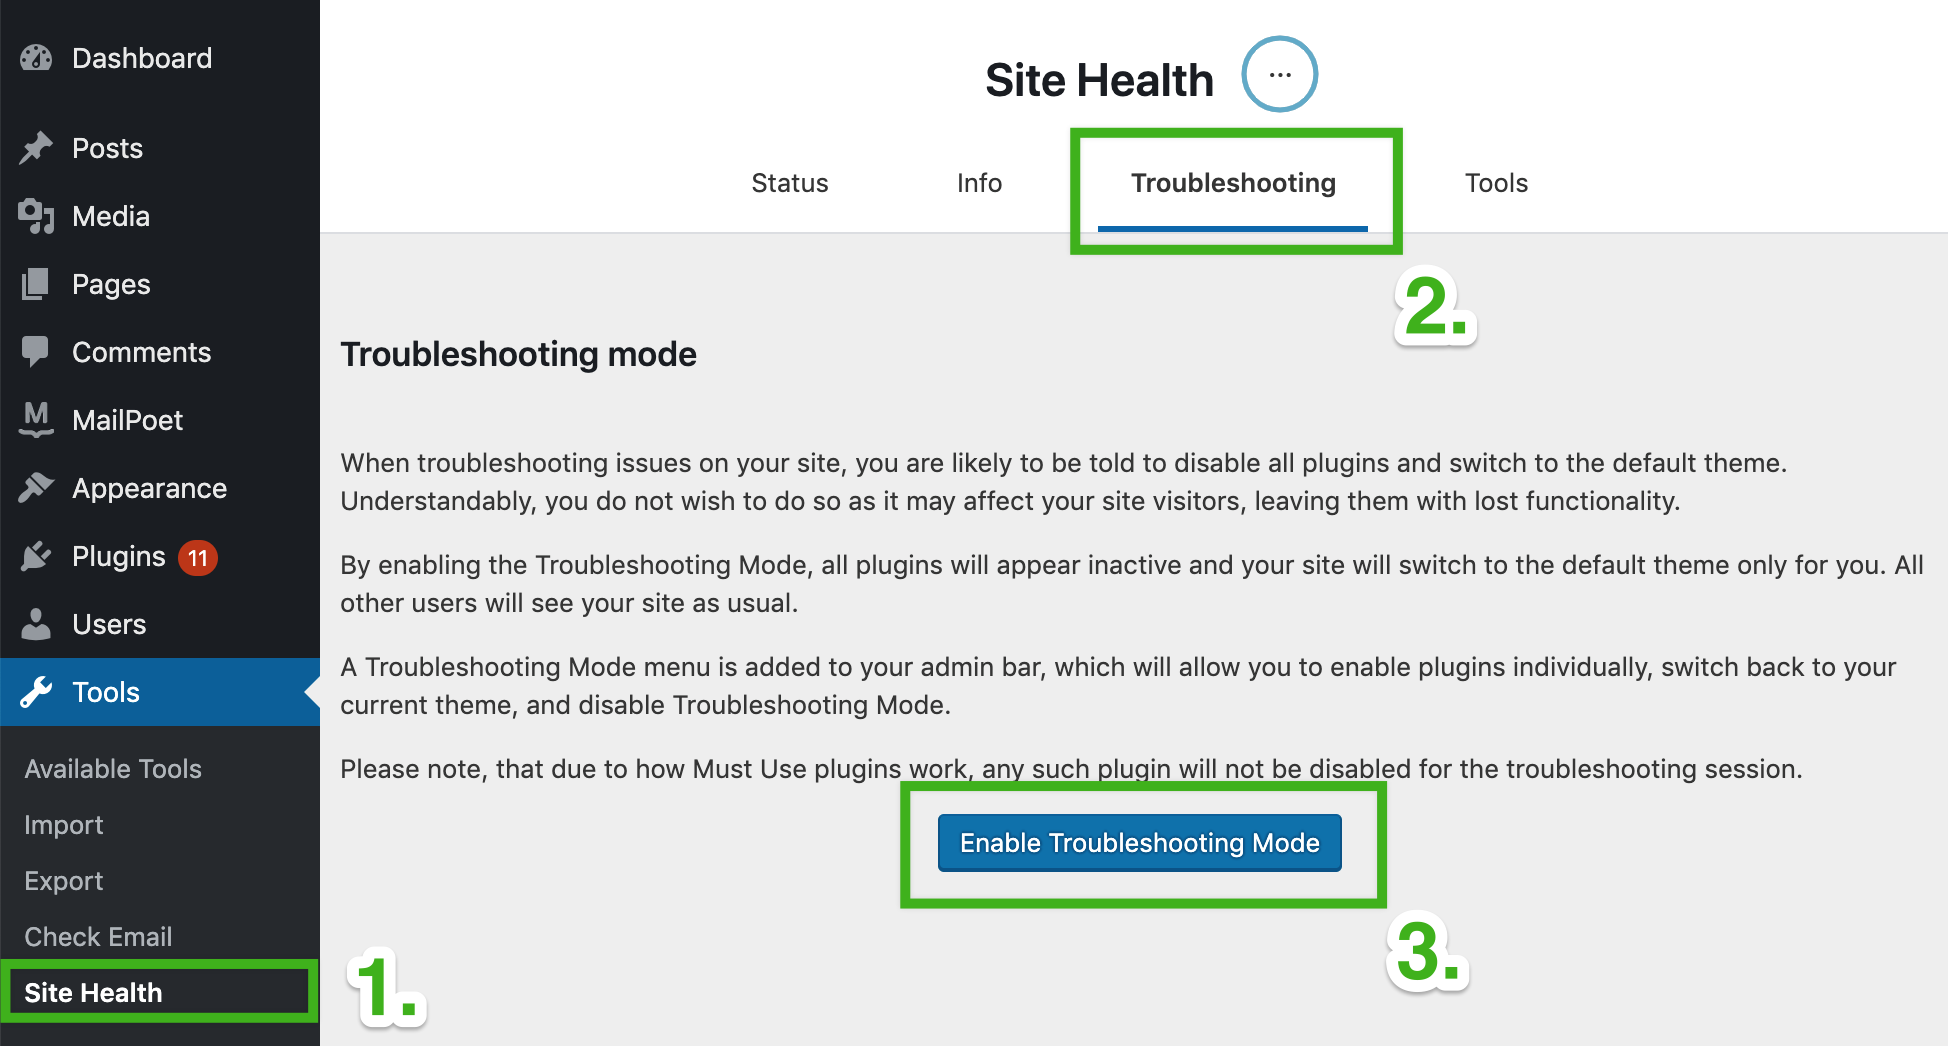The height and width of the screenshot is (1046, 1948).
Task: Open the Import submenu link
Action: 64,825
